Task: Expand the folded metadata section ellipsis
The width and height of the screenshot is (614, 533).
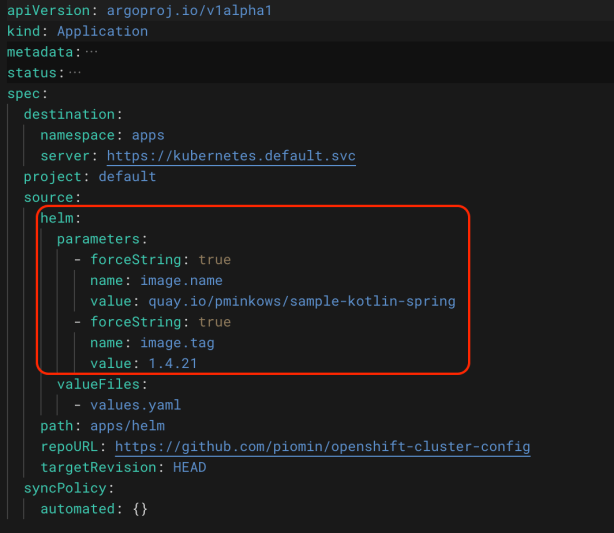Action: click(92, 52)
